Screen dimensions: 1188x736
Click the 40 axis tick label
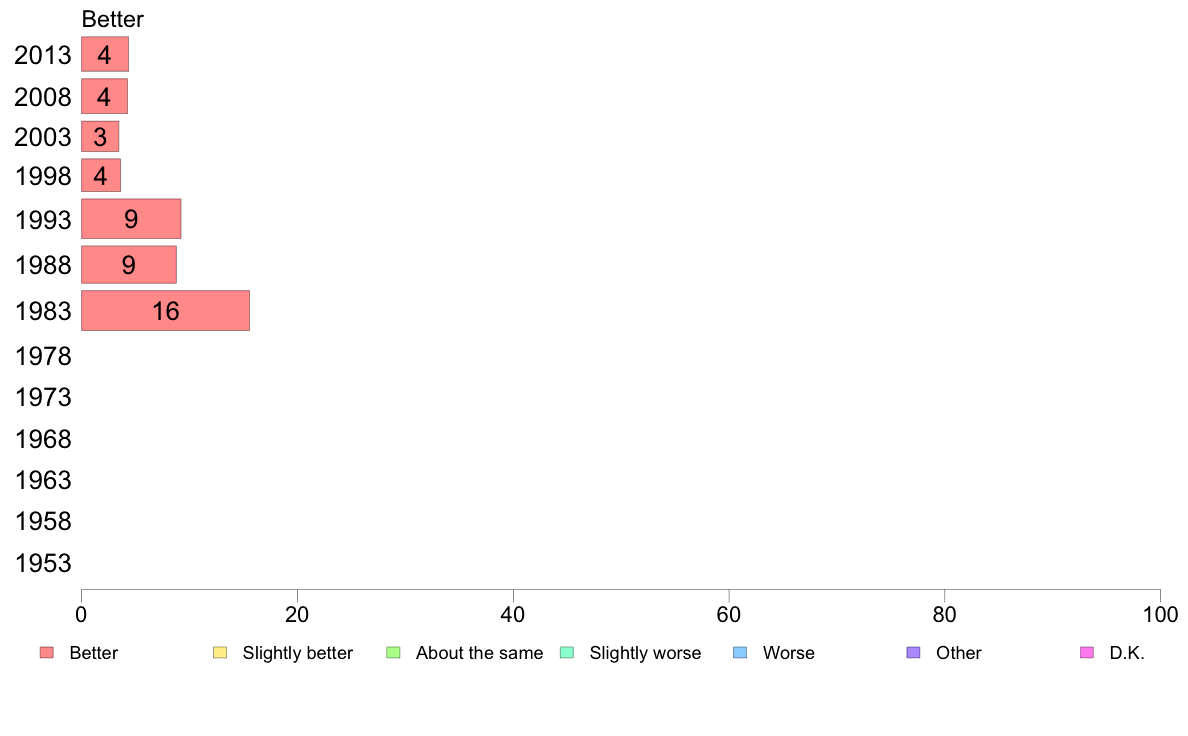[513, 615]
